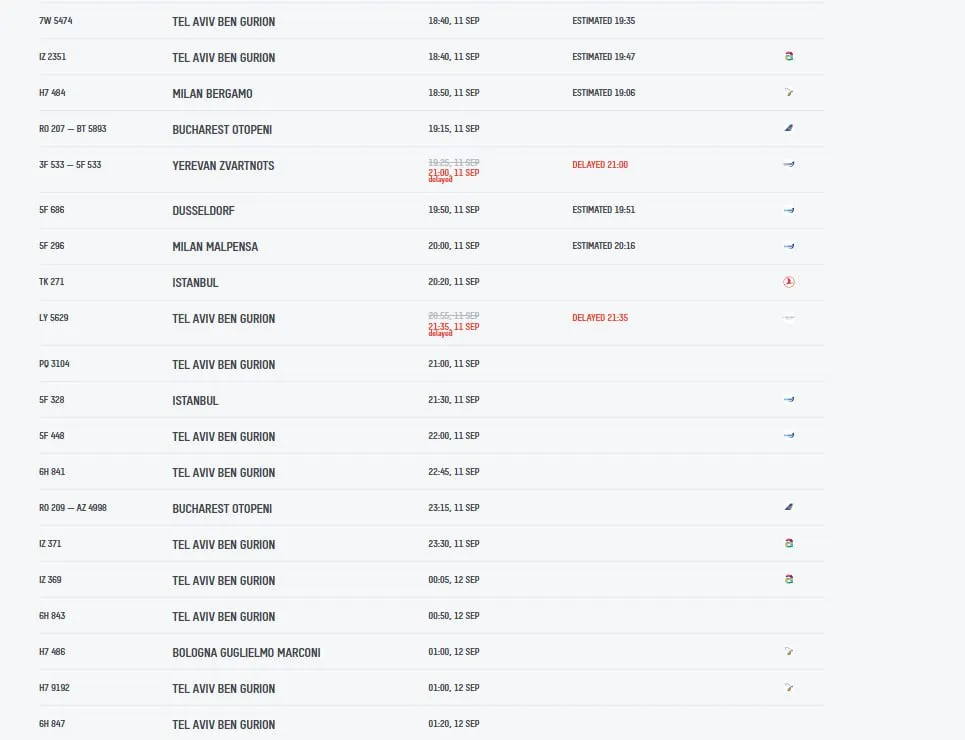
Task: Click the airline logo on the 5F 686 Dusseldorf row
Action: point(789,210)
